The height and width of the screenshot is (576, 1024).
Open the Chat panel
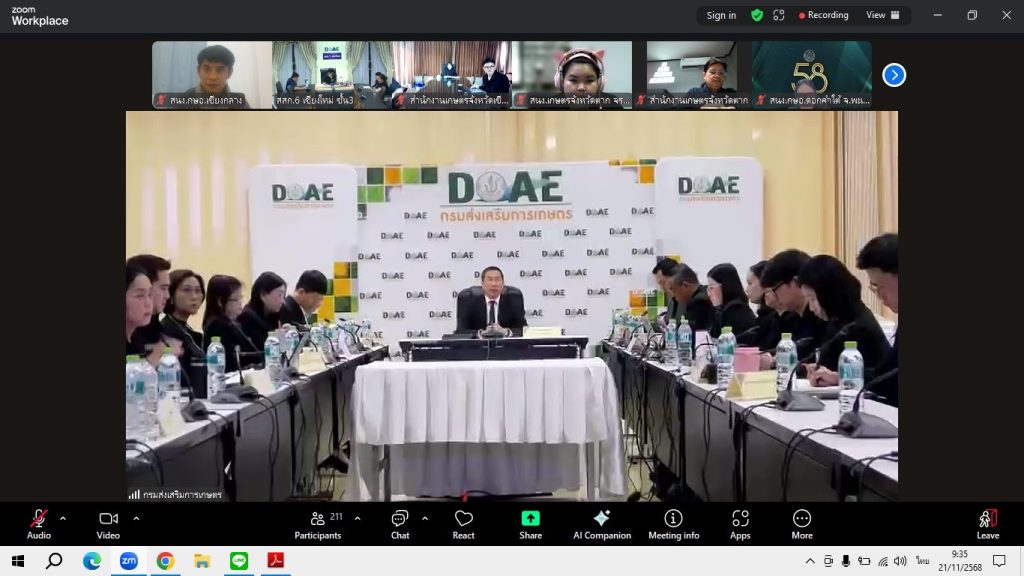point(400,524)
